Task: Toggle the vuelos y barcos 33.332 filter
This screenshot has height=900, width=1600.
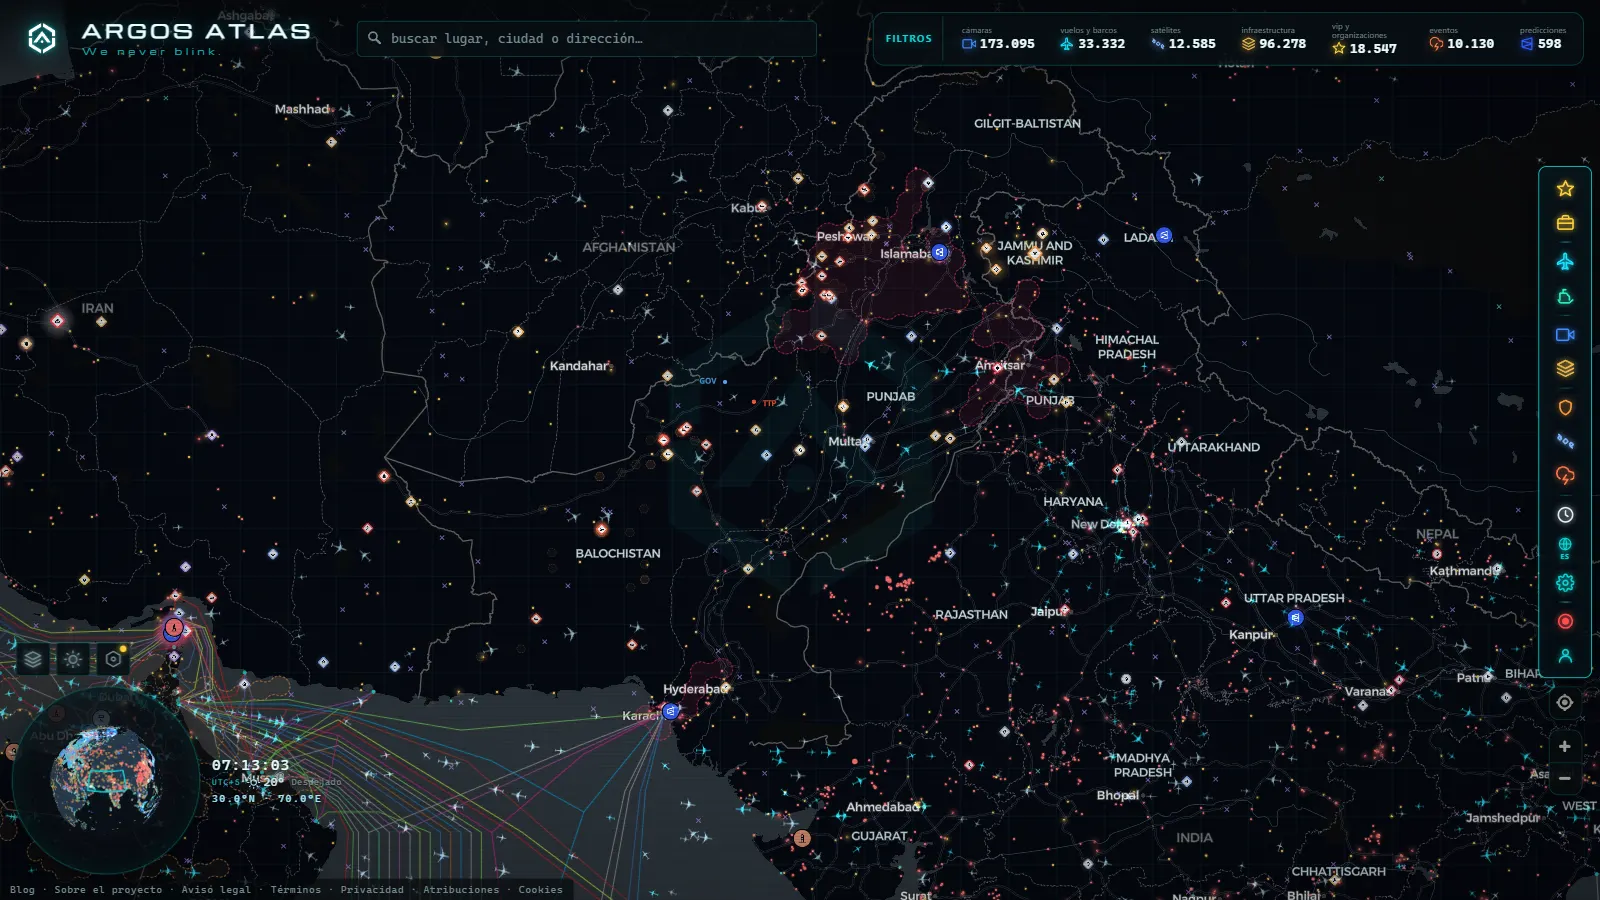Action: (x=1092, y=40)
